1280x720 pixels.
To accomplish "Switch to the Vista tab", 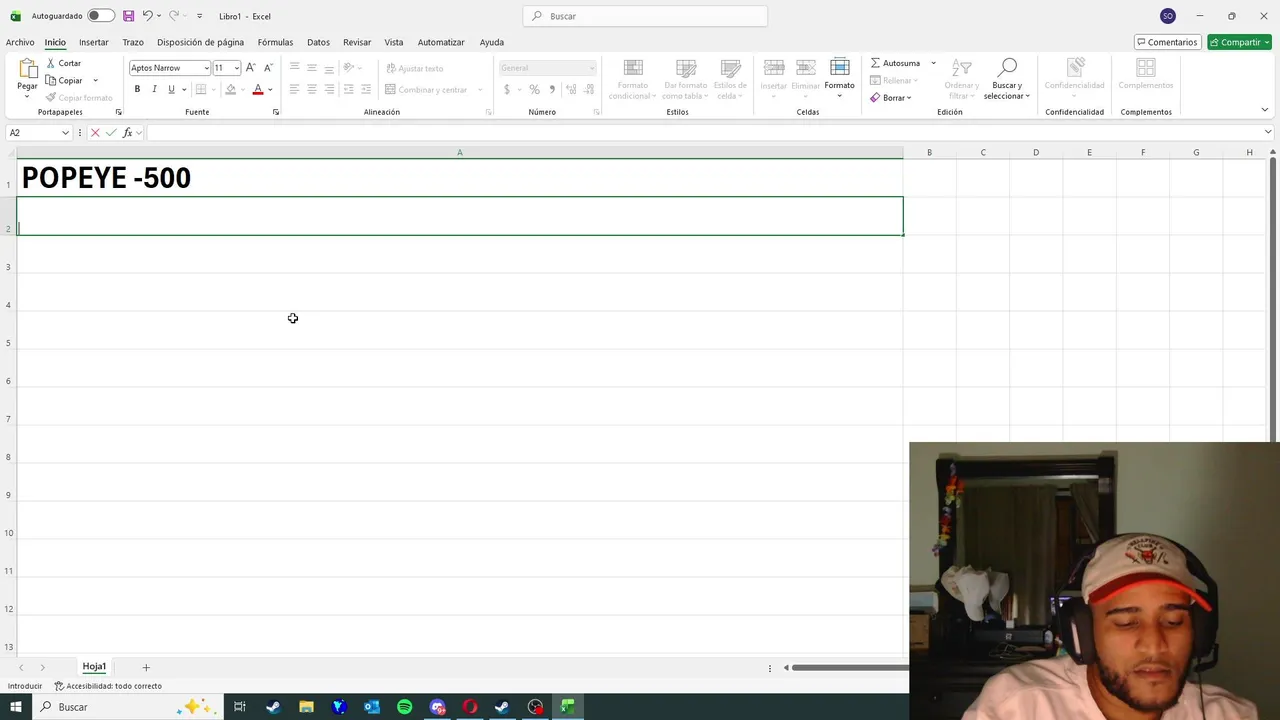I will pyautogui.click(x=394, y=42).
